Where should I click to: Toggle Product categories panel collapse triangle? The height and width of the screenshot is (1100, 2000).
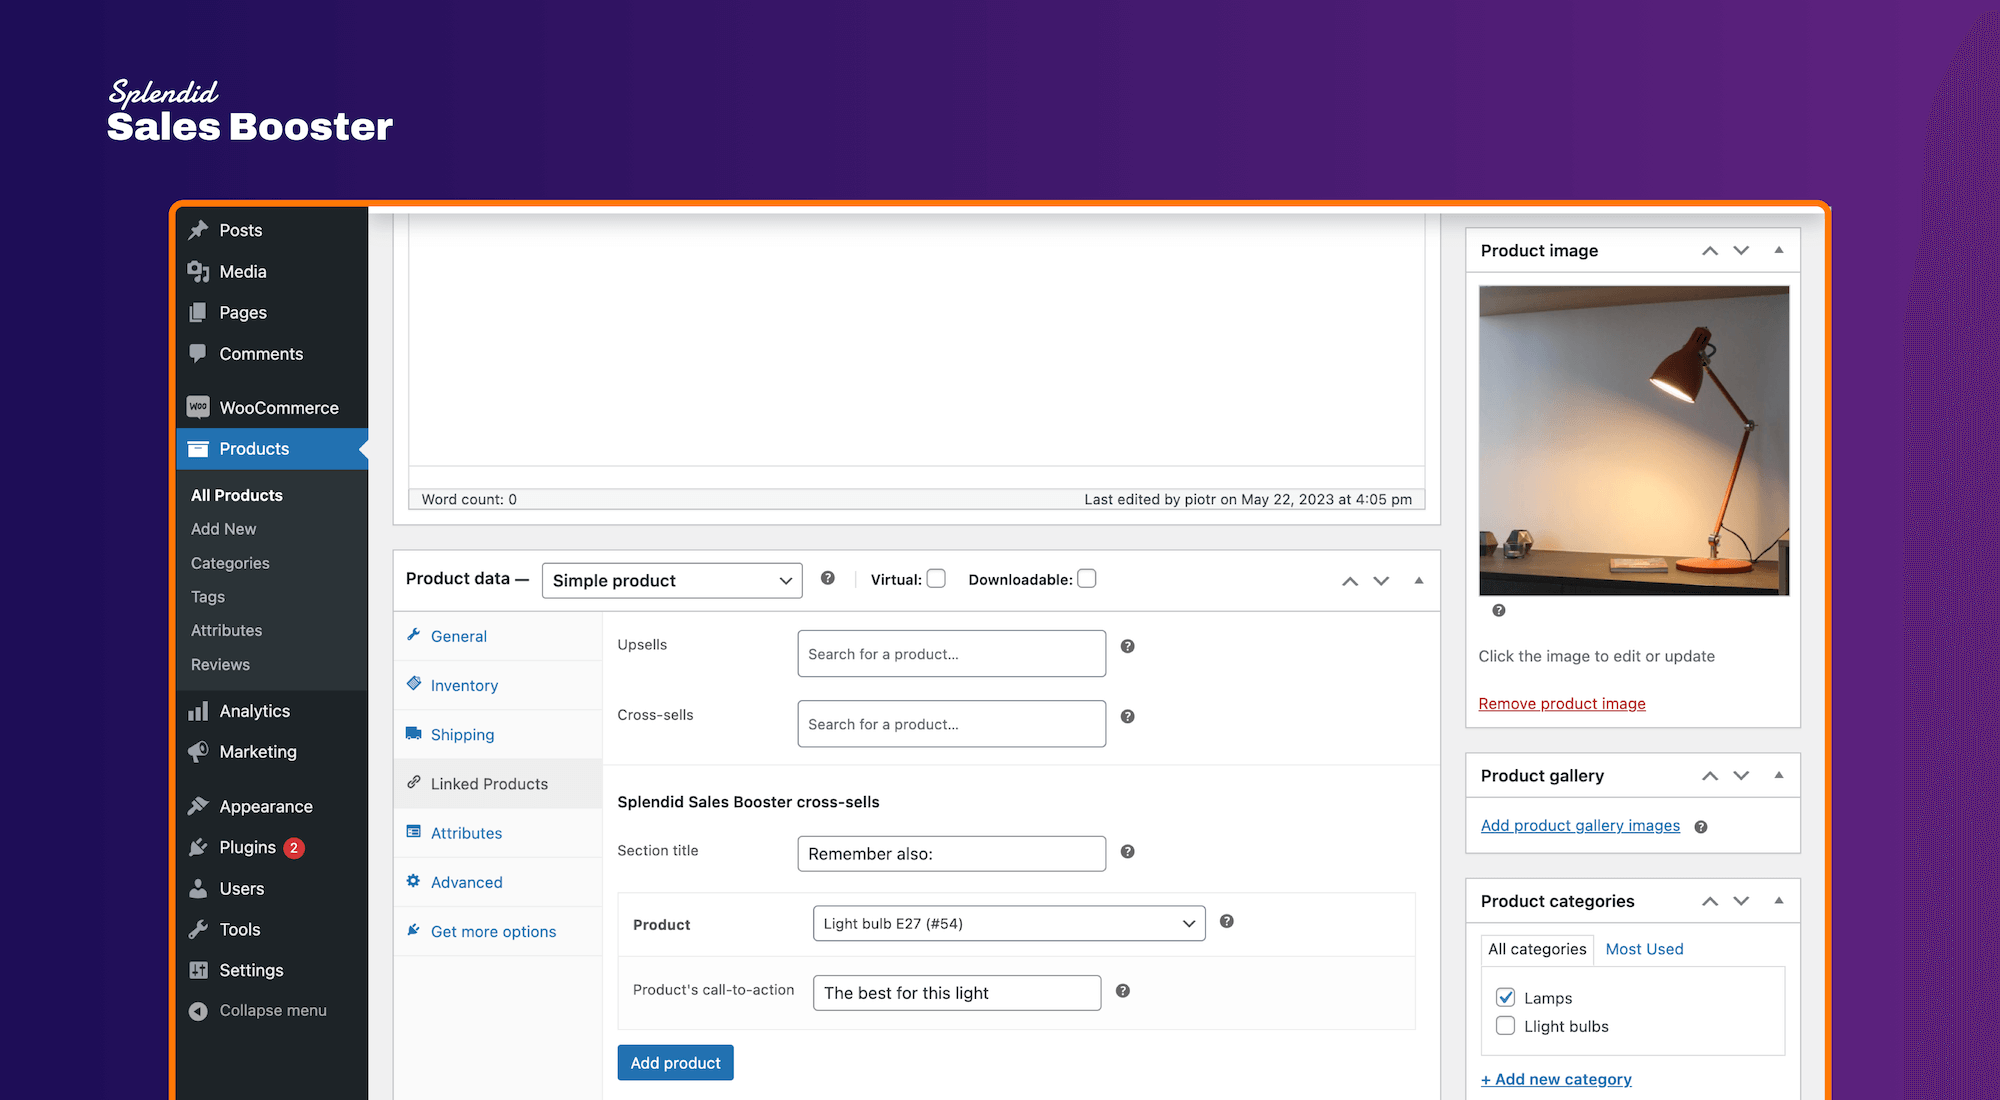[1779, 900]
